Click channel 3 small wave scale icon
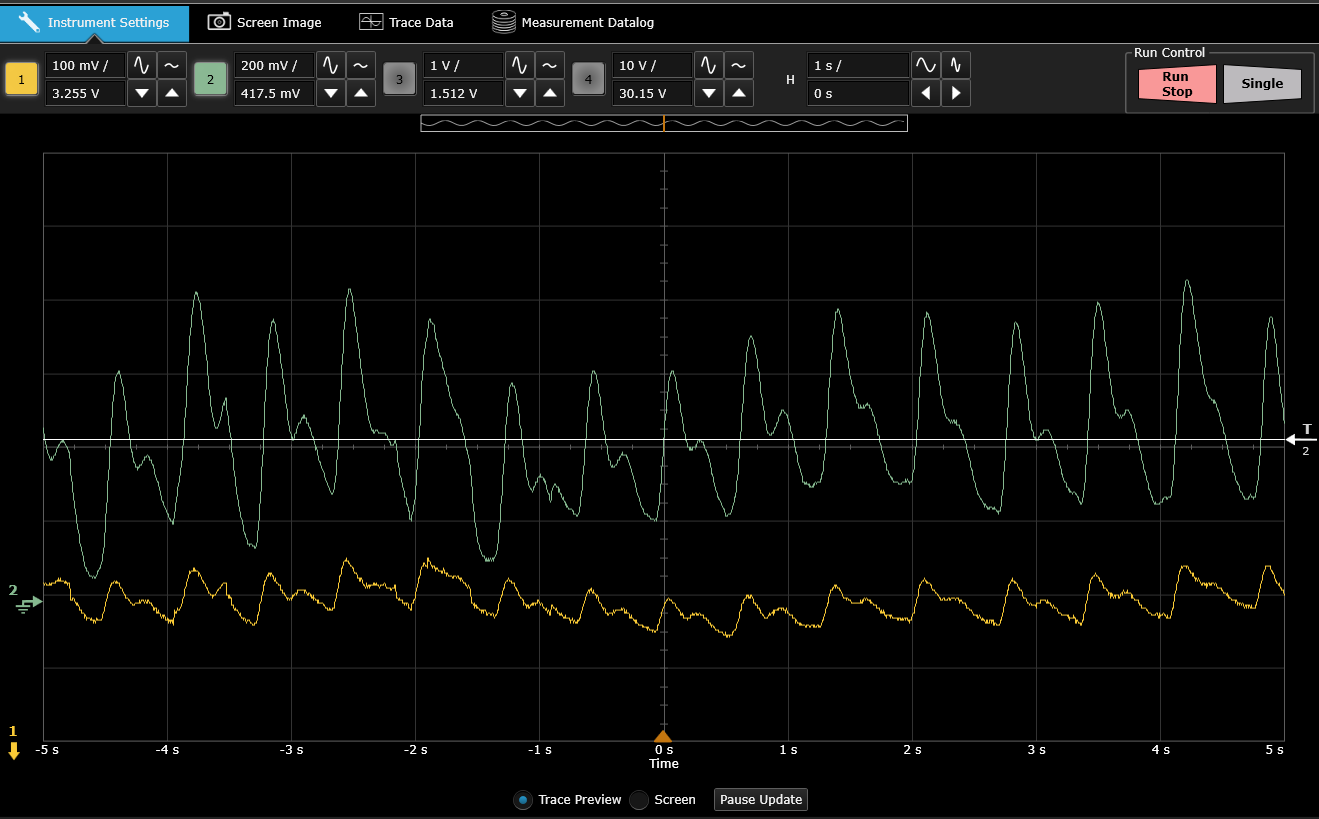This screenshot has width=1319, height=819. click(550, 65)
